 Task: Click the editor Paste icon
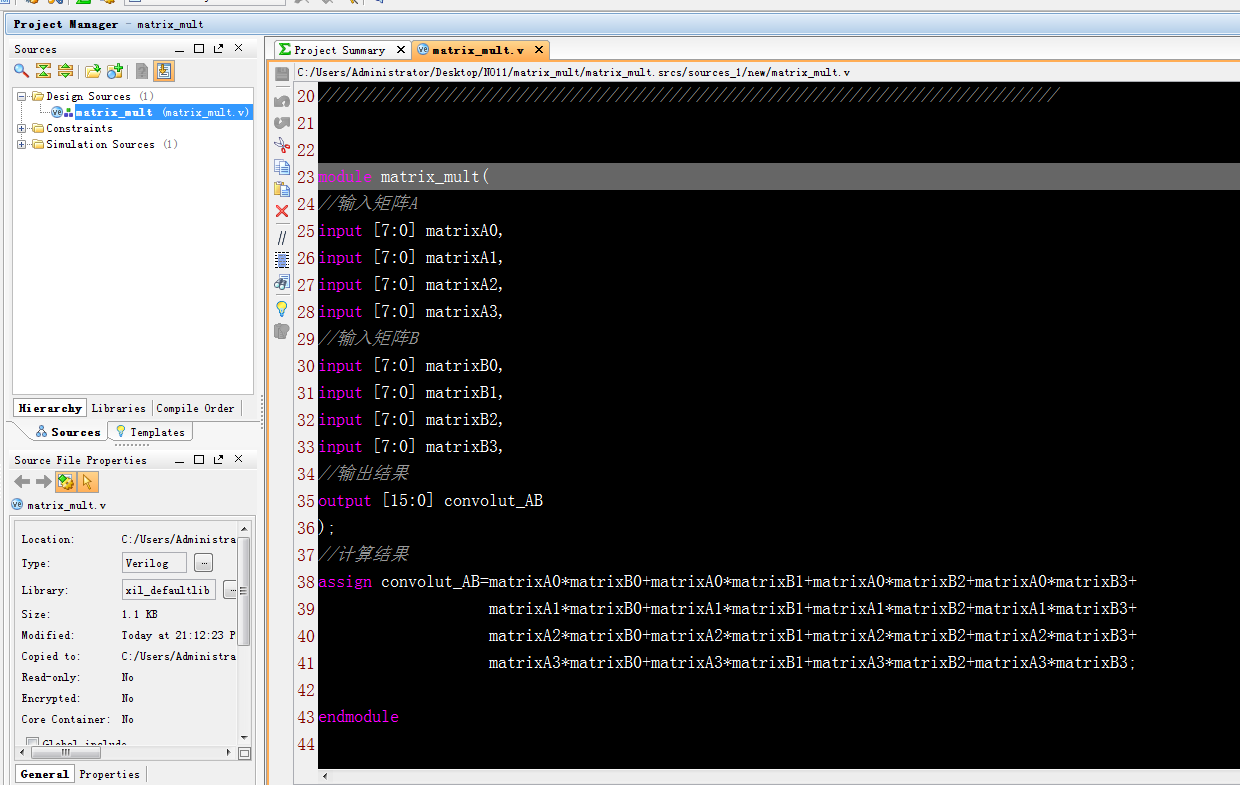[x=282, y=189]
